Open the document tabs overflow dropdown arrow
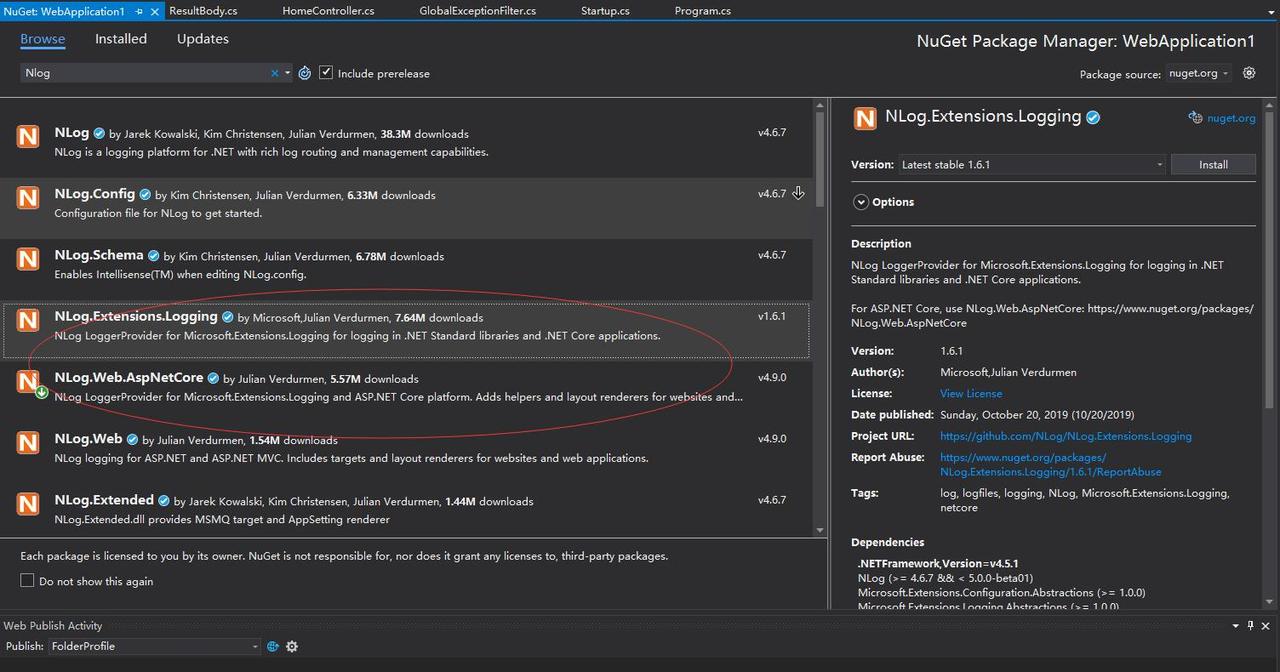Image resolution: width=1280 pixels, height=672 pixels. click(x=1270, y=11)
